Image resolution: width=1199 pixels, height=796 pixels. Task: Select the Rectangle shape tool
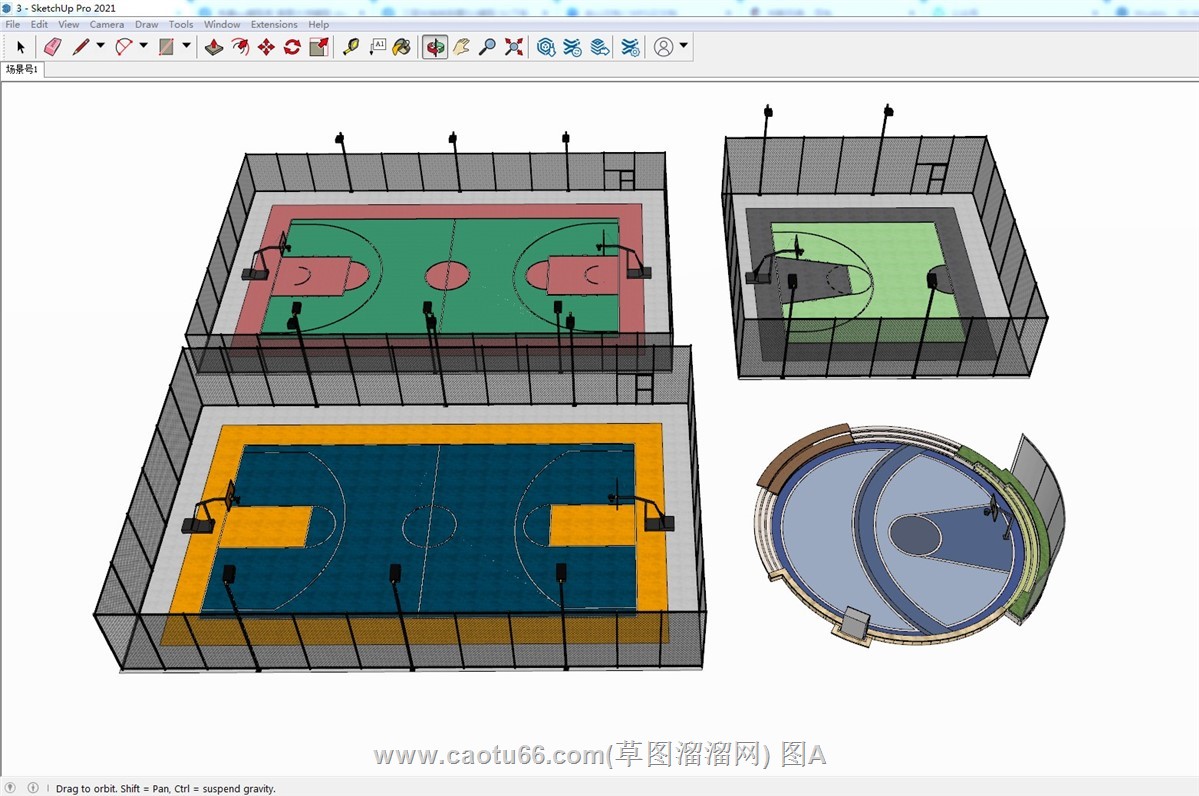pos(166,47)
